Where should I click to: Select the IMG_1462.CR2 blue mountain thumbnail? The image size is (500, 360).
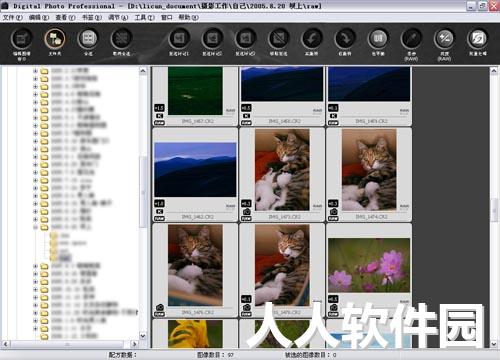click(x=195, y=169)
